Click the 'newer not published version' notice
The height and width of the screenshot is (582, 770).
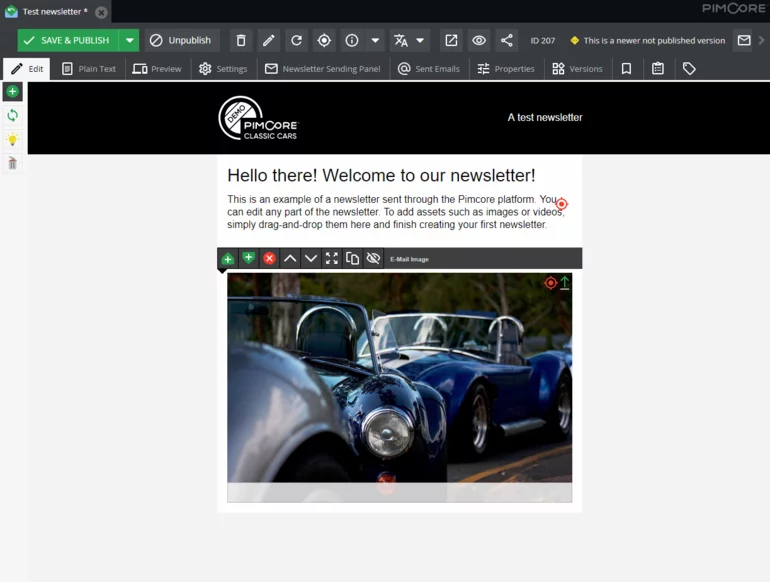(x=647, y=41)
